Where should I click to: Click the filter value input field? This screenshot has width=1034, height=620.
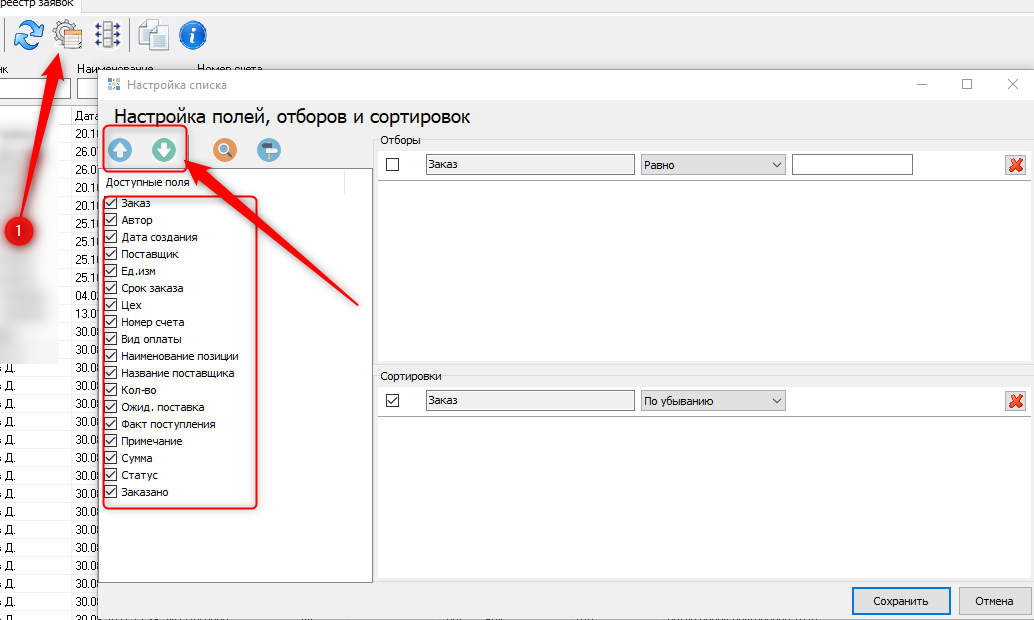click(x=852, y=165)
